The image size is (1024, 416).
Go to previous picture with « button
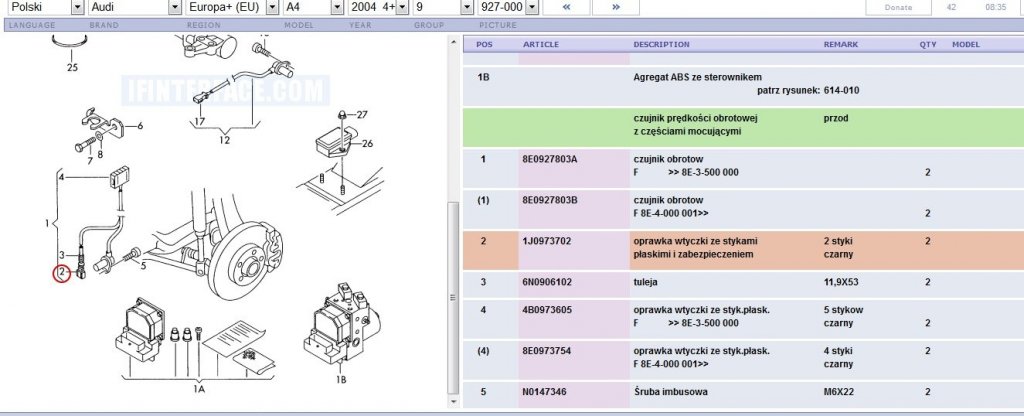click(566, 7)
